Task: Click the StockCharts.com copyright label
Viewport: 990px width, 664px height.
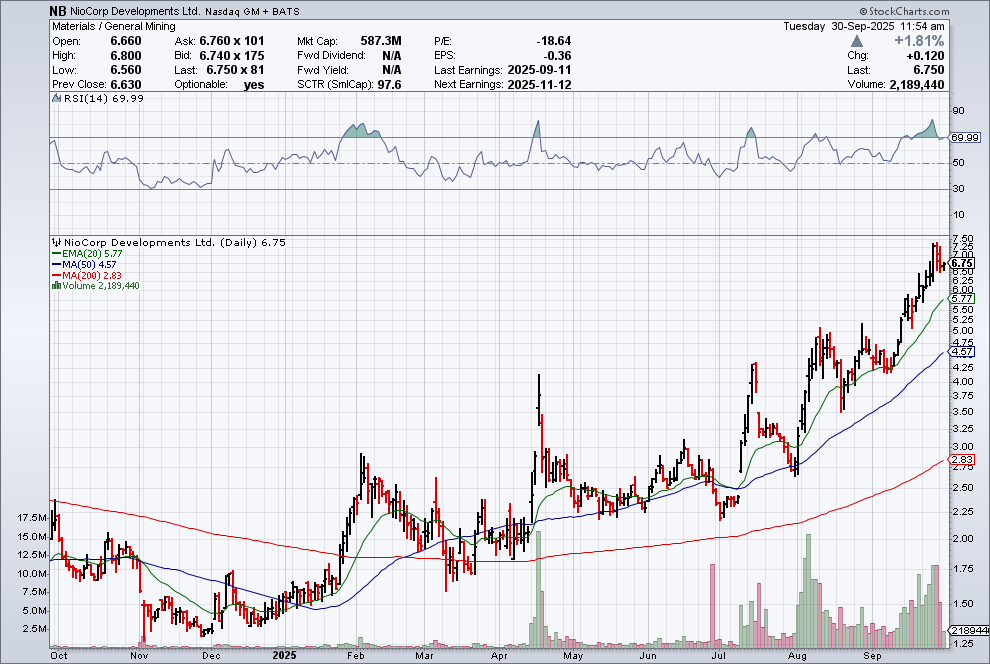Action: pyautogui.click(x=904, y=11)
